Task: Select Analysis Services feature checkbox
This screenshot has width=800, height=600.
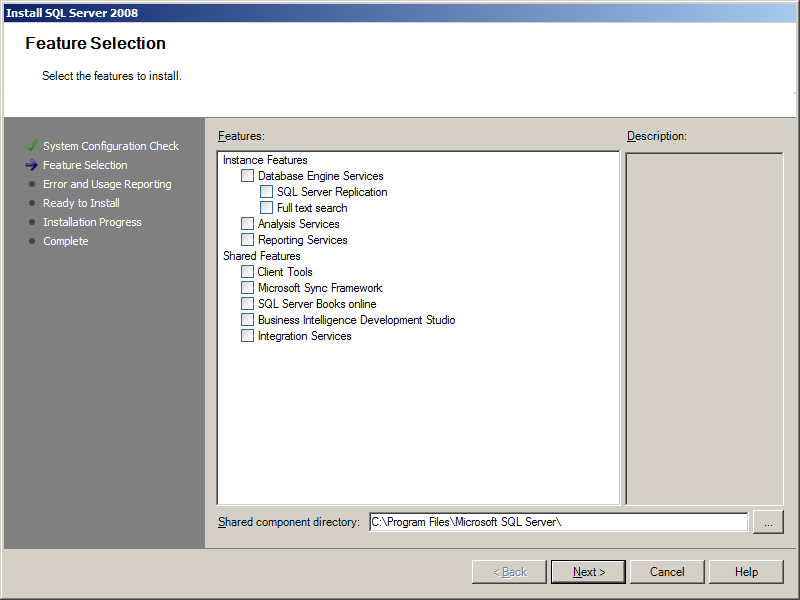Action: coord(247,224)
